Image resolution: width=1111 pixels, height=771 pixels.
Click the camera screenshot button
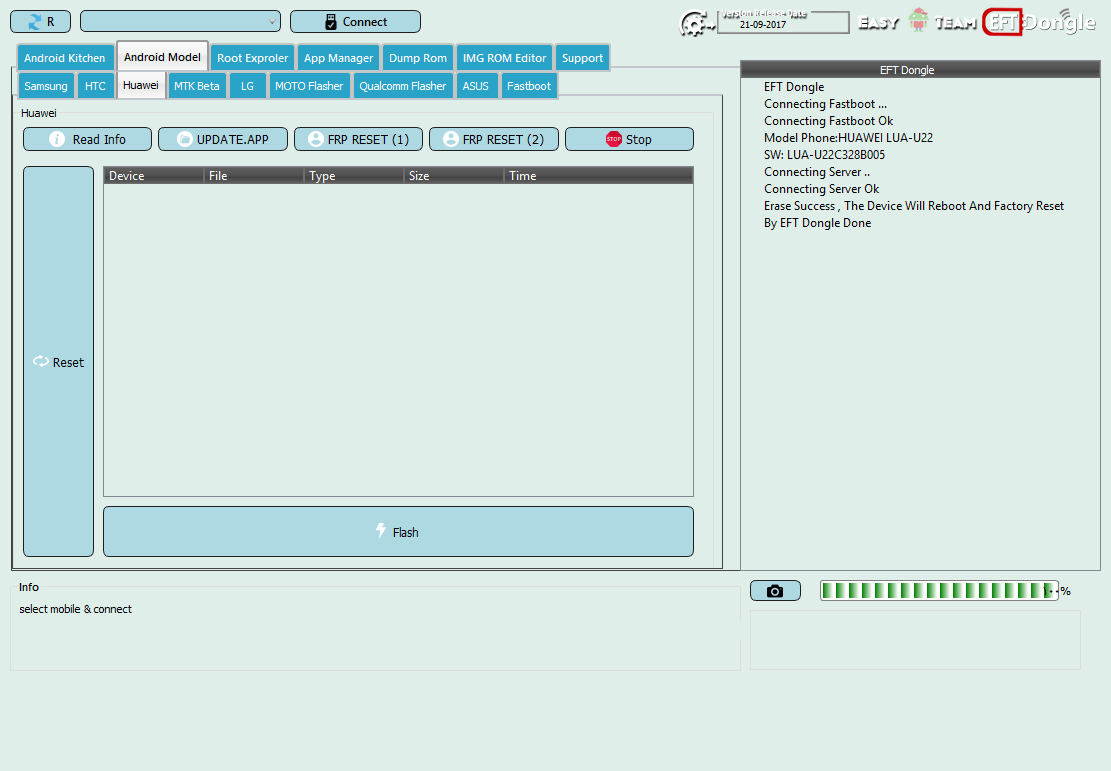tap(775, 590)
